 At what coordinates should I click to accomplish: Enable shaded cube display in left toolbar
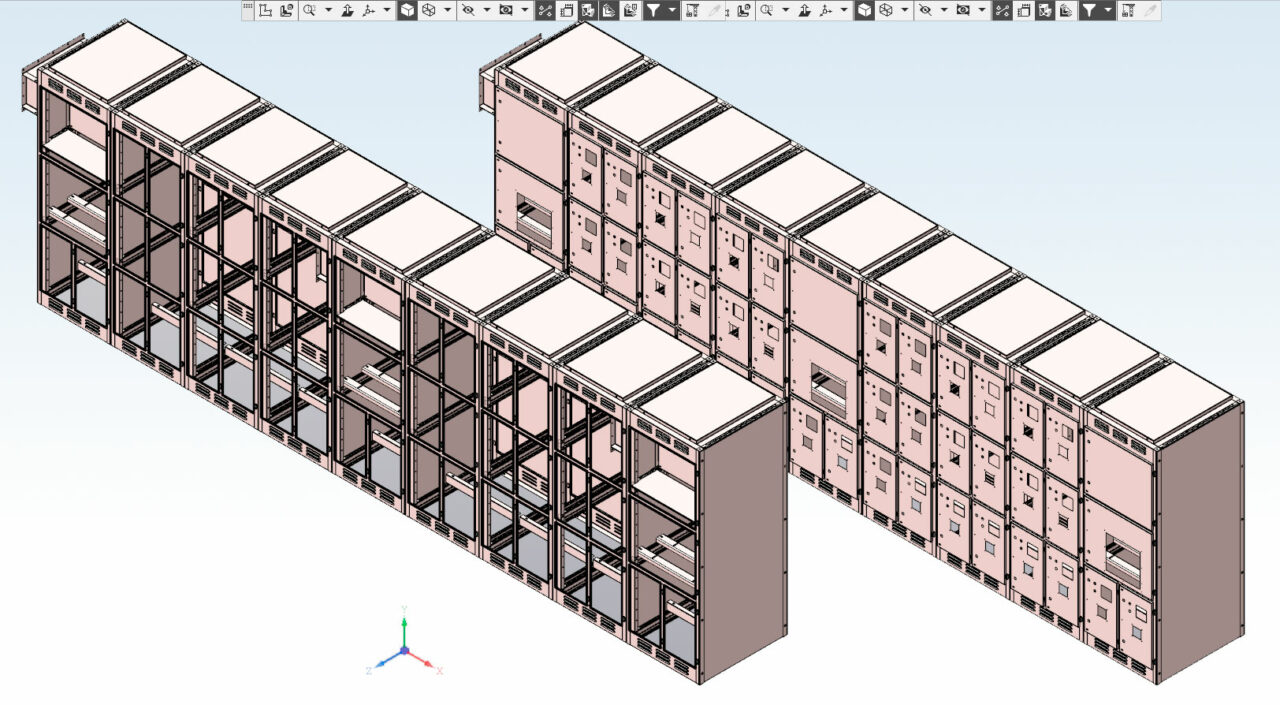407,10
